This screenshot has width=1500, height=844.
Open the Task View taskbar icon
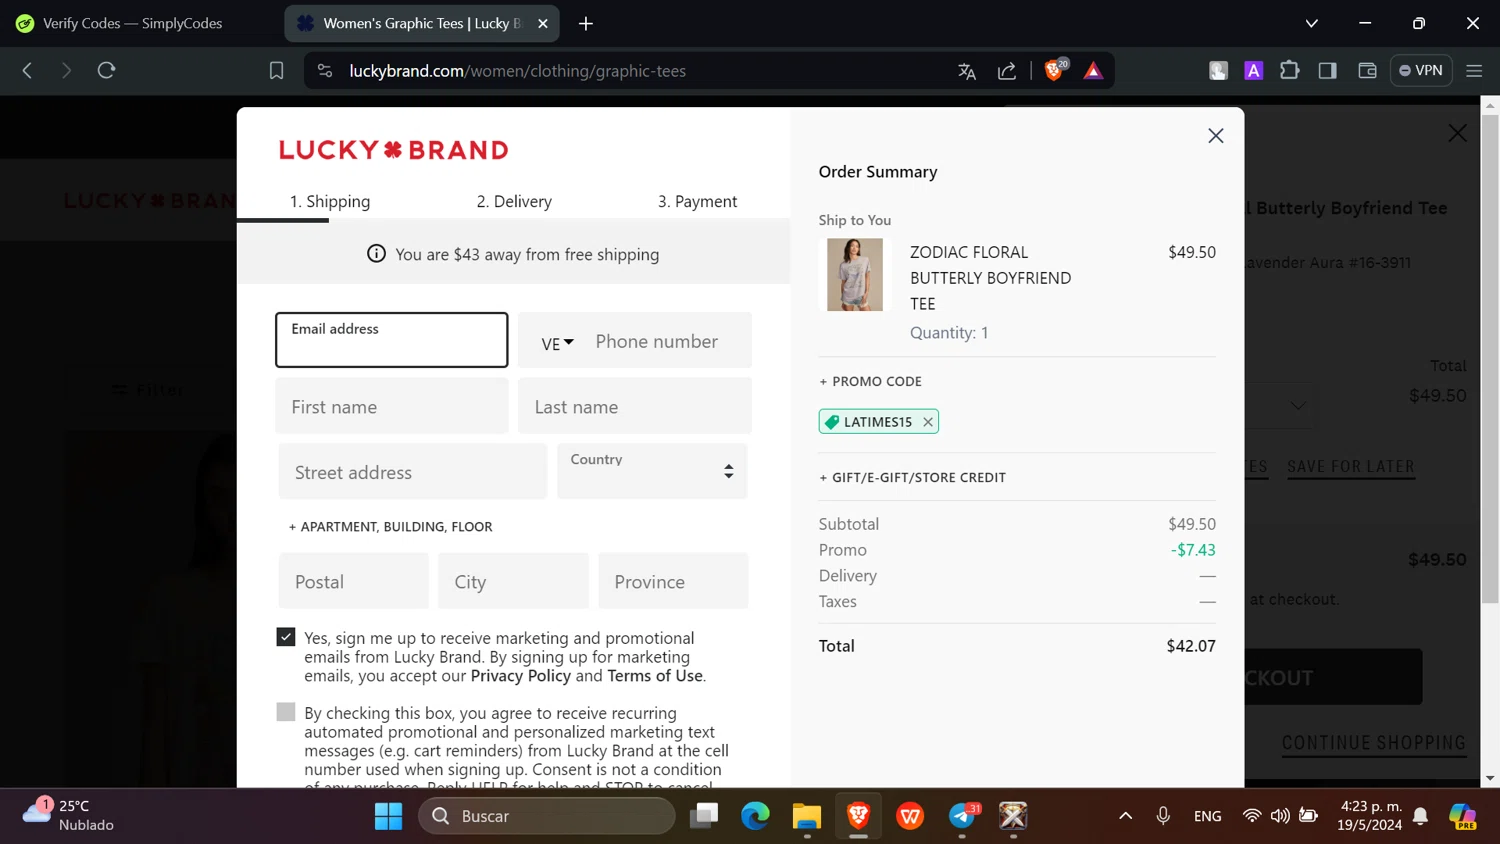coord(704,816)
